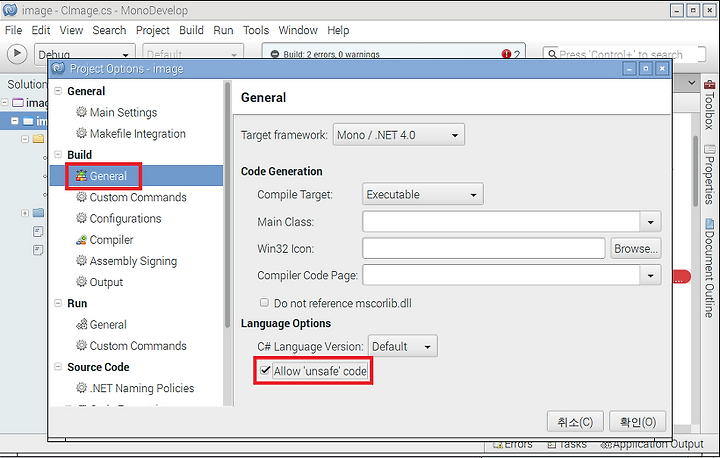Open the View menu

coord(71,30)
